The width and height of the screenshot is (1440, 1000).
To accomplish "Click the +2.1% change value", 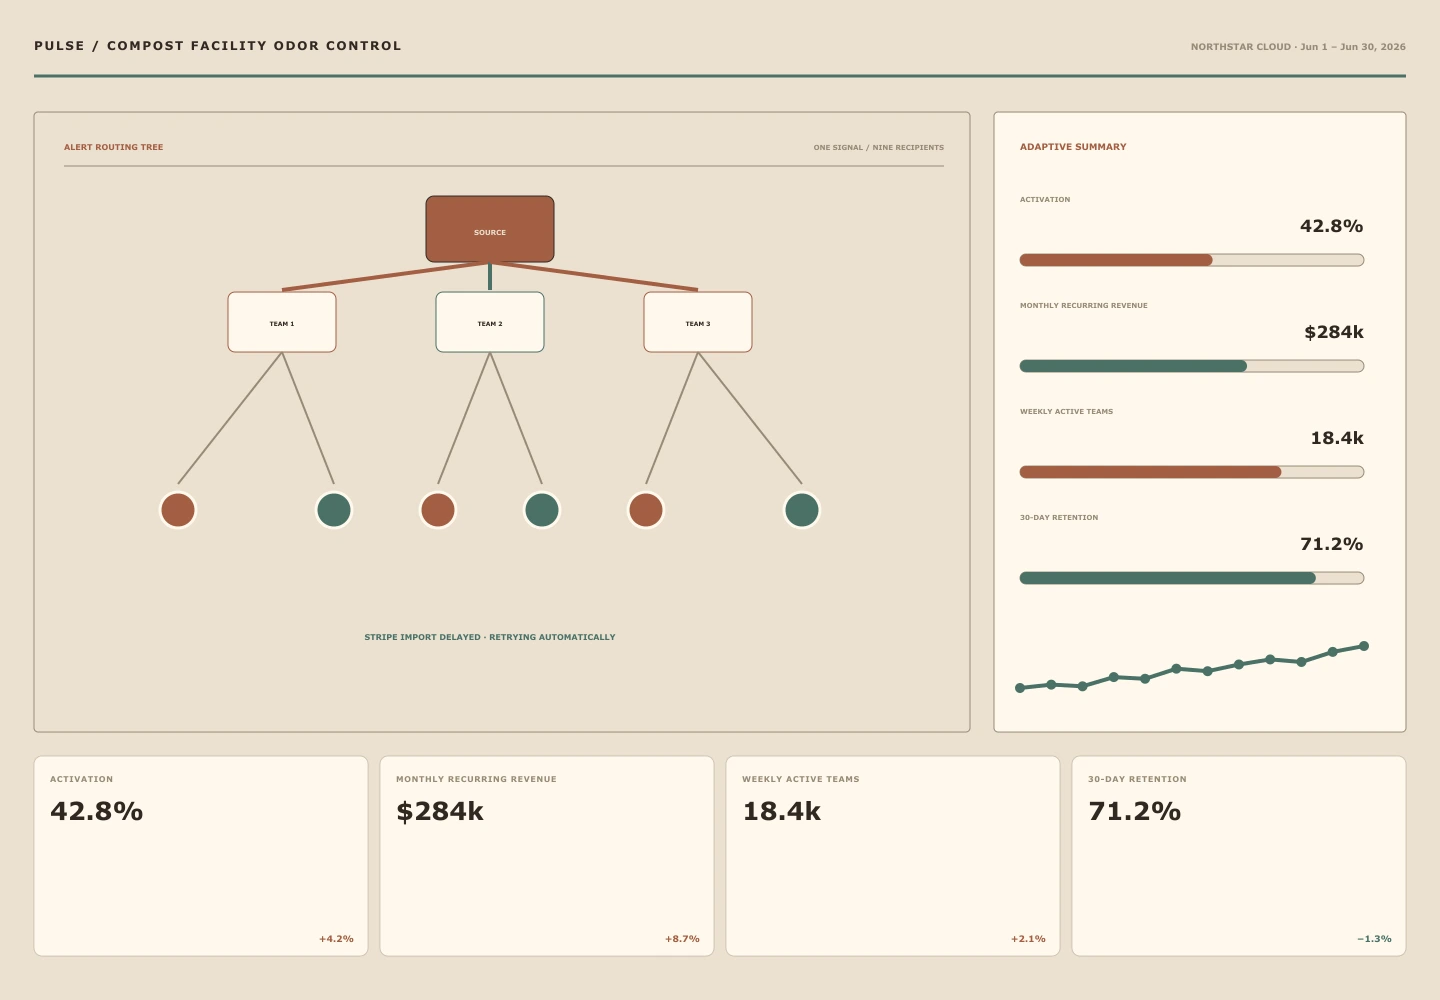I will (x=1028, y=939).
